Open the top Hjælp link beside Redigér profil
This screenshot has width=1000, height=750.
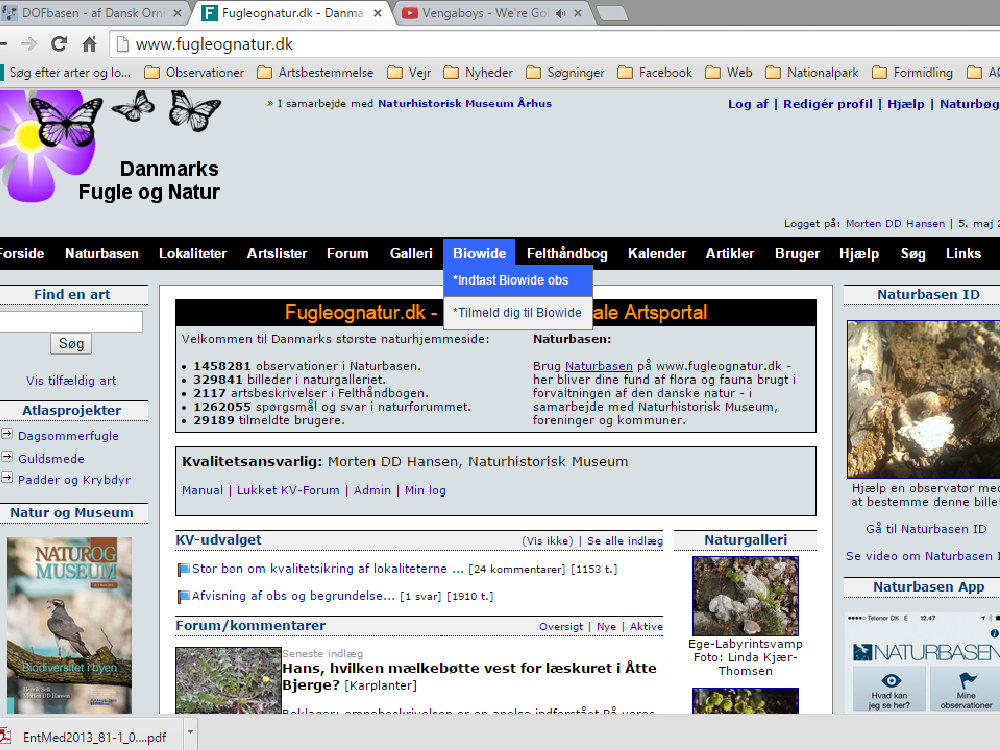point(906,104)
